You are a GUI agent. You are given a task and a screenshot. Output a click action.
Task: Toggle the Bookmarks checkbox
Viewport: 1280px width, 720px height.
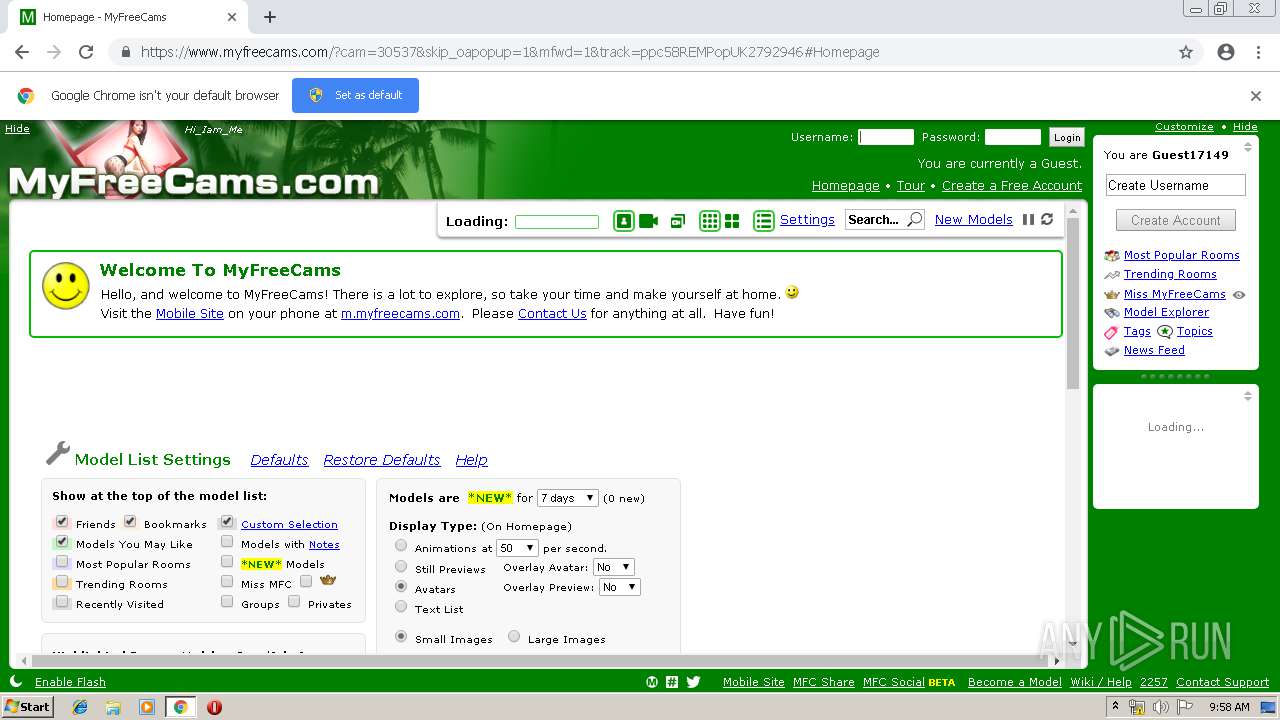click(x=130, y=522)
